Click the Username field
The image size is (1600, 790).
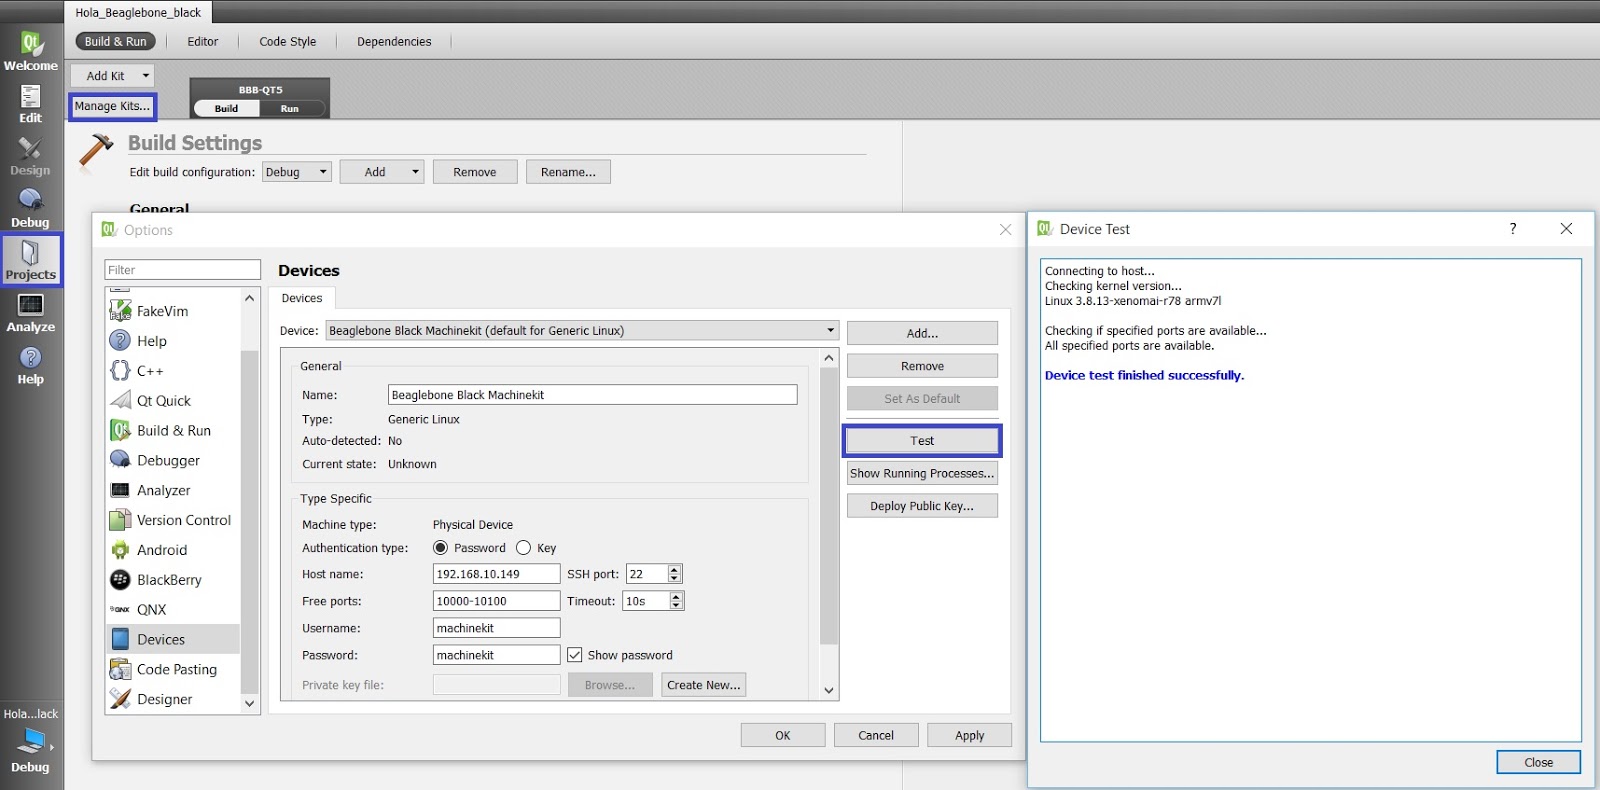coord(496,628)
